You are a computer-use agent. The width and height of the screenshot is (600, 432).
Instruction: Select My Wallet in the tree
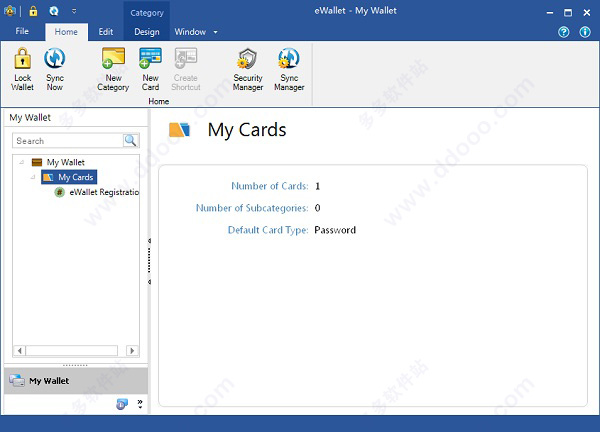(65, 162)
